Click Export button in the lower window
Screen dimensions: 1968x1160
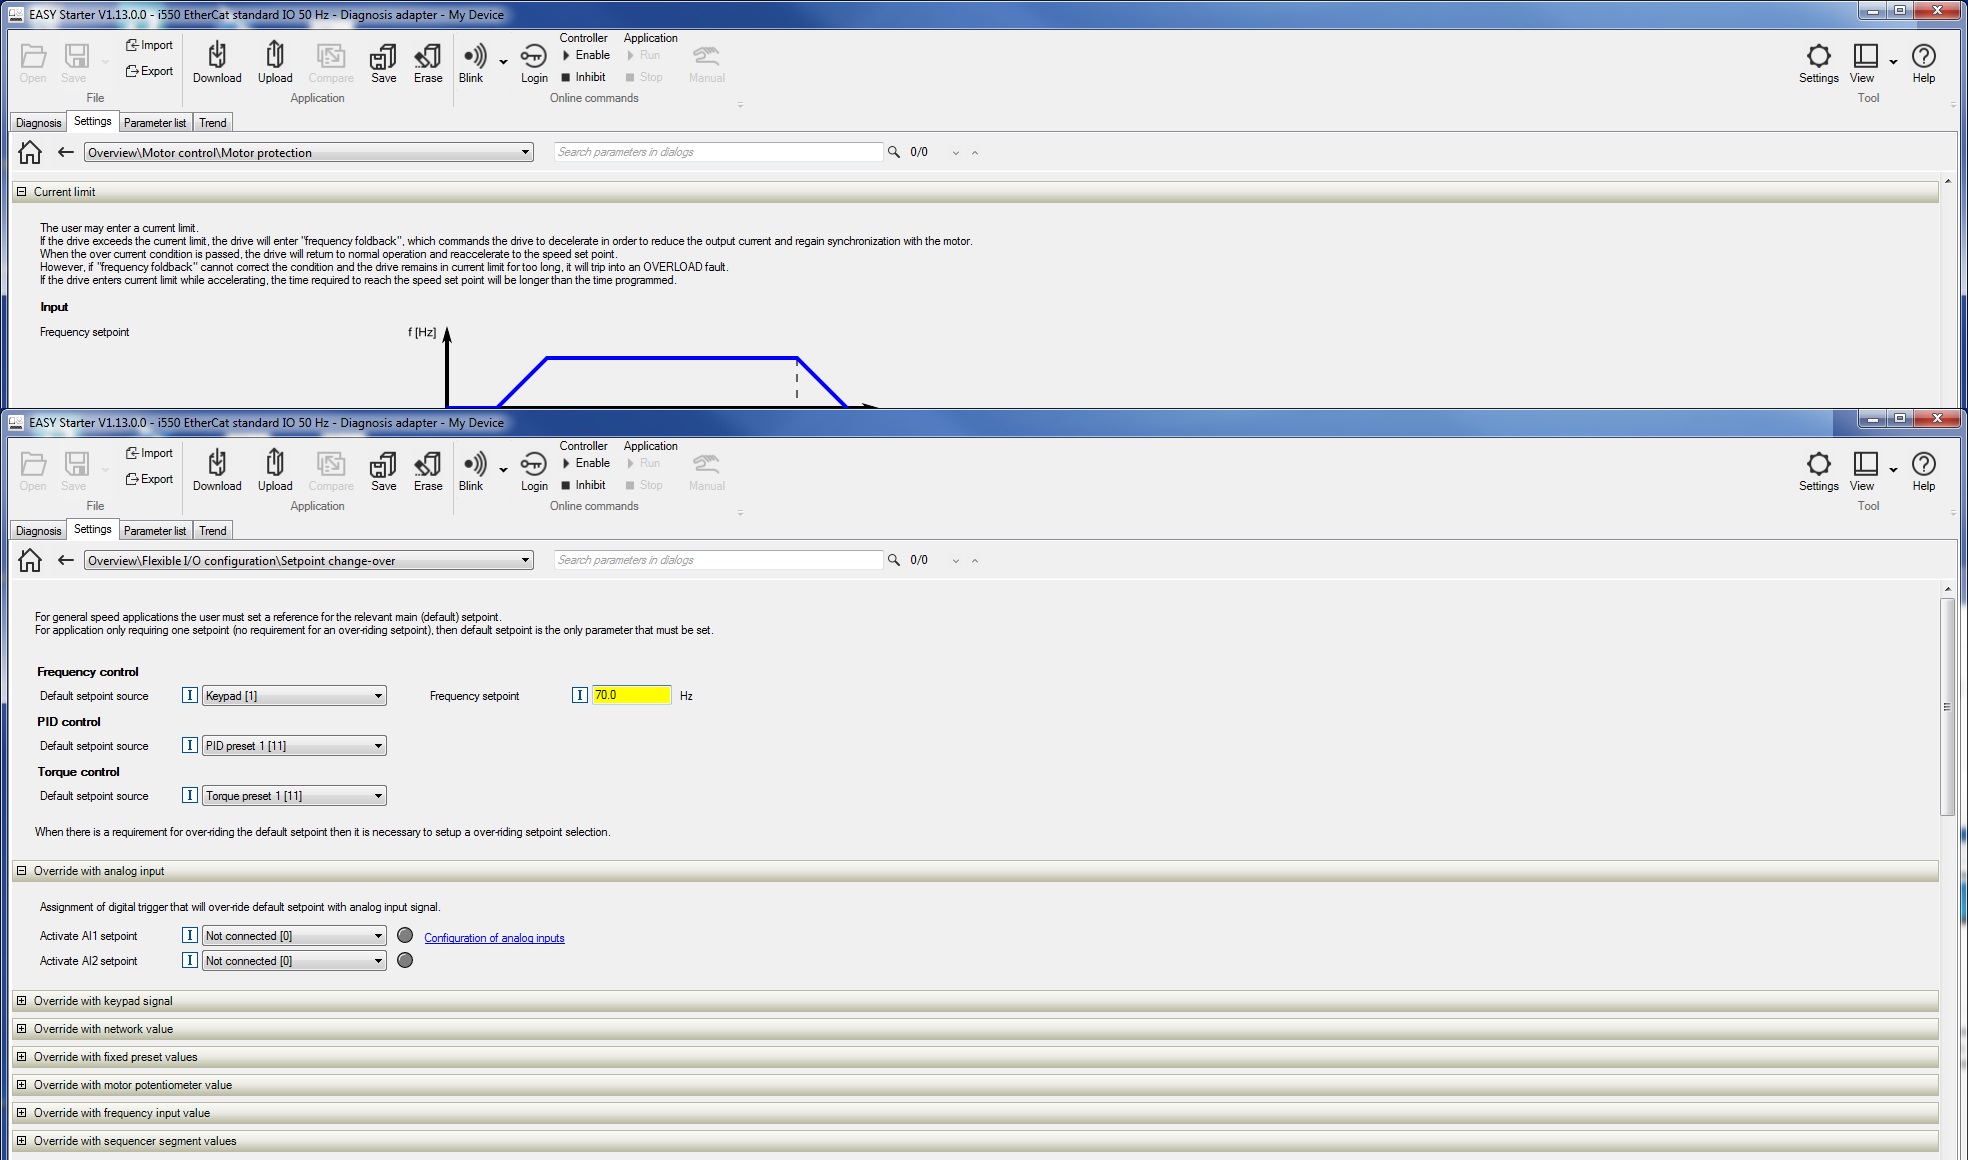149,479
